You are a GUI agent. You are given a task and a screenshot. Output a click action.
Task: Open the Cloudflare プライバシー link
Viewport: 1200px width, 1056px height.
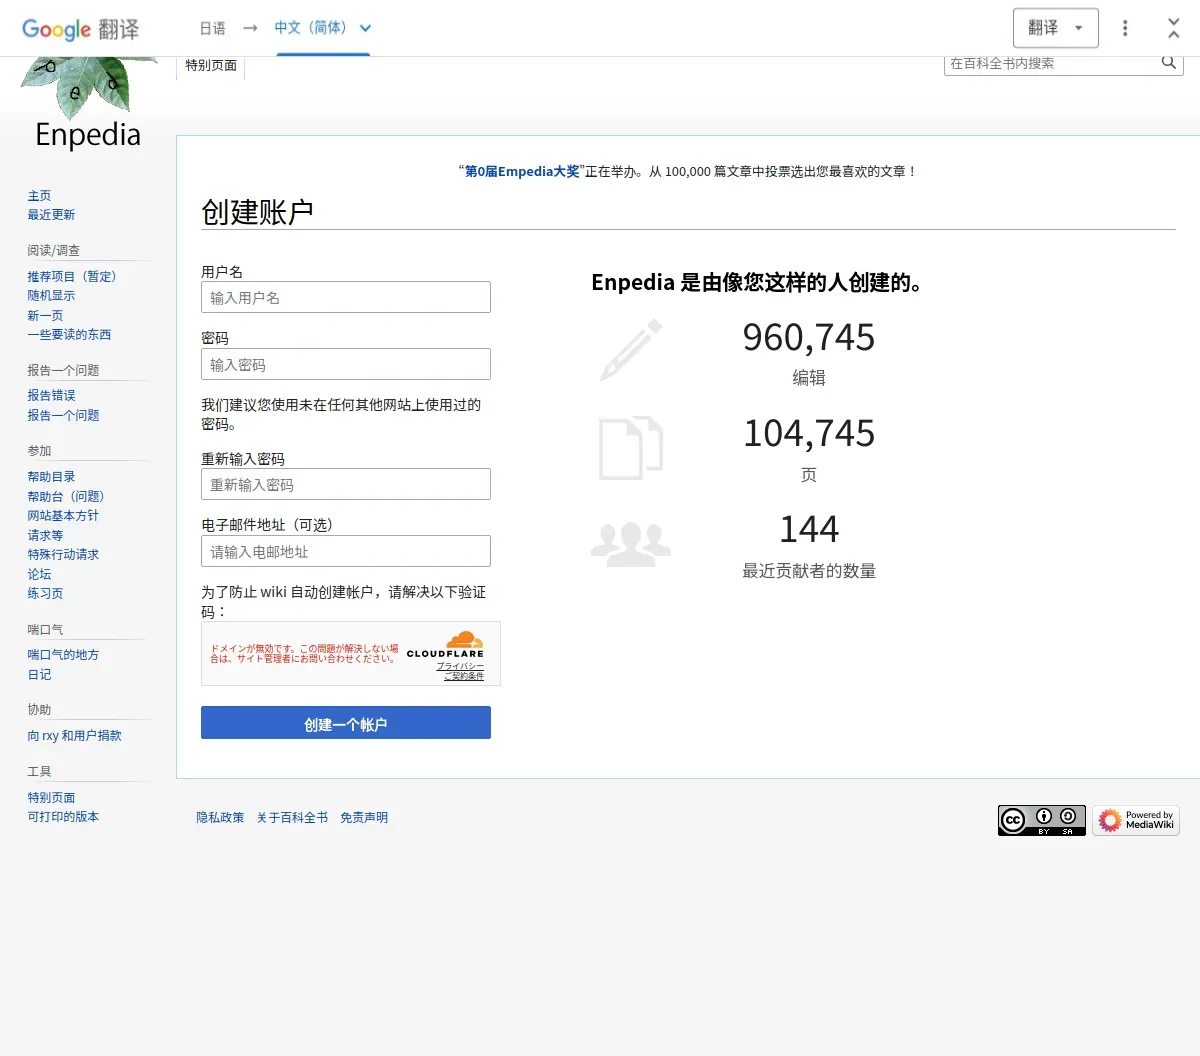pyautogui.click(x=460, y=666)
